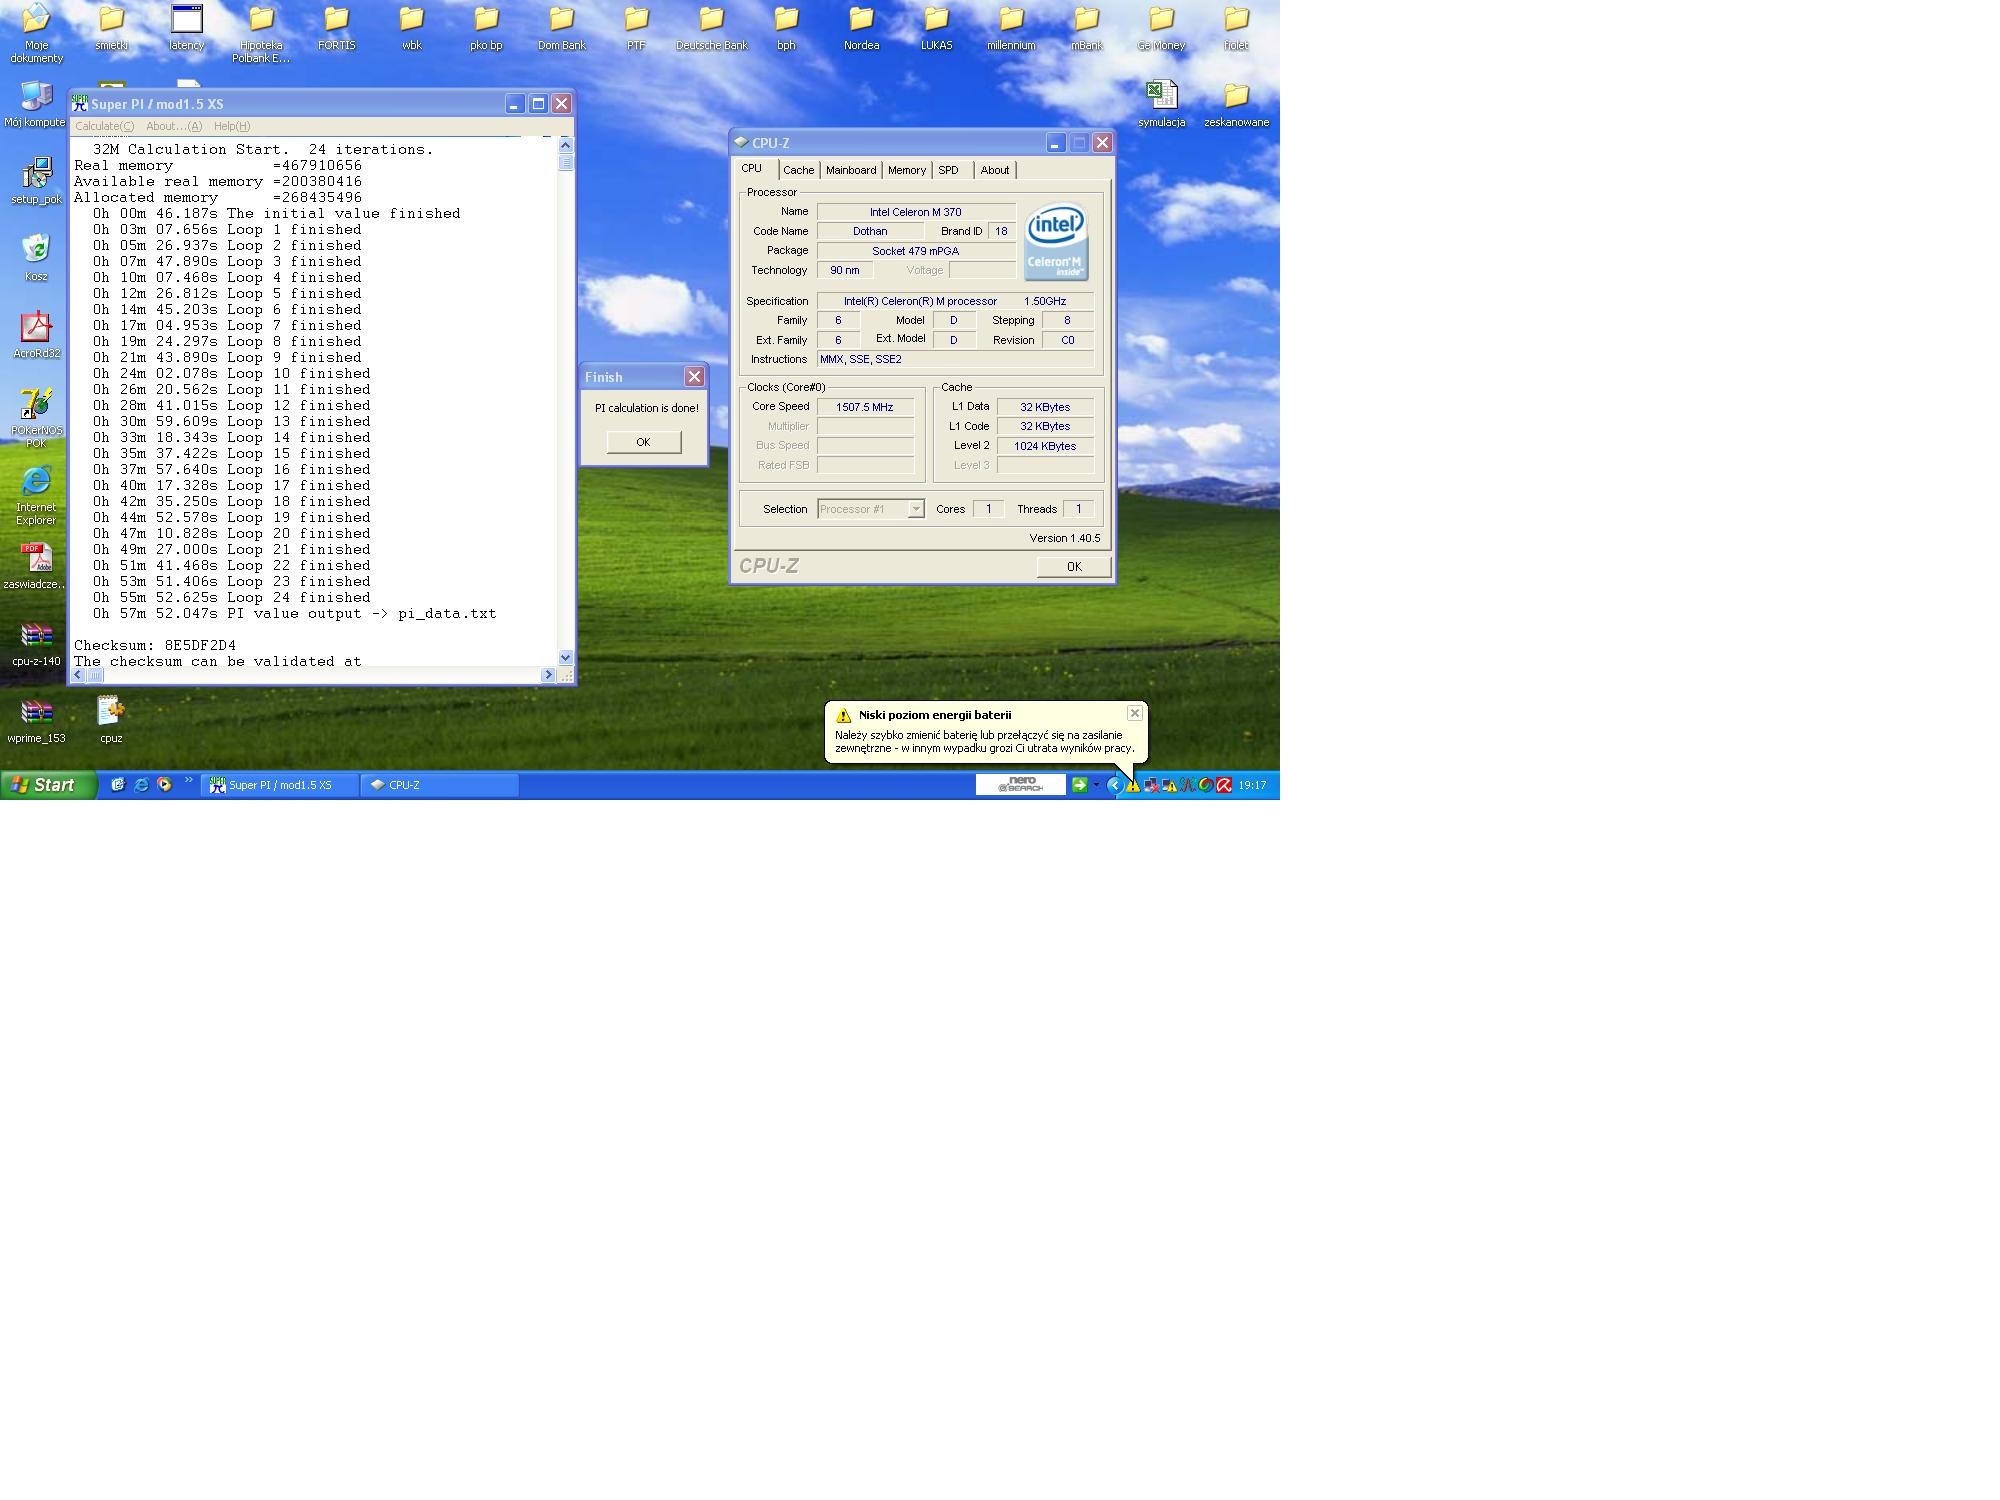Click the Core Speed 1507.5 MHz field
Screen dimensions: 2000x1500
click(865, 407)
